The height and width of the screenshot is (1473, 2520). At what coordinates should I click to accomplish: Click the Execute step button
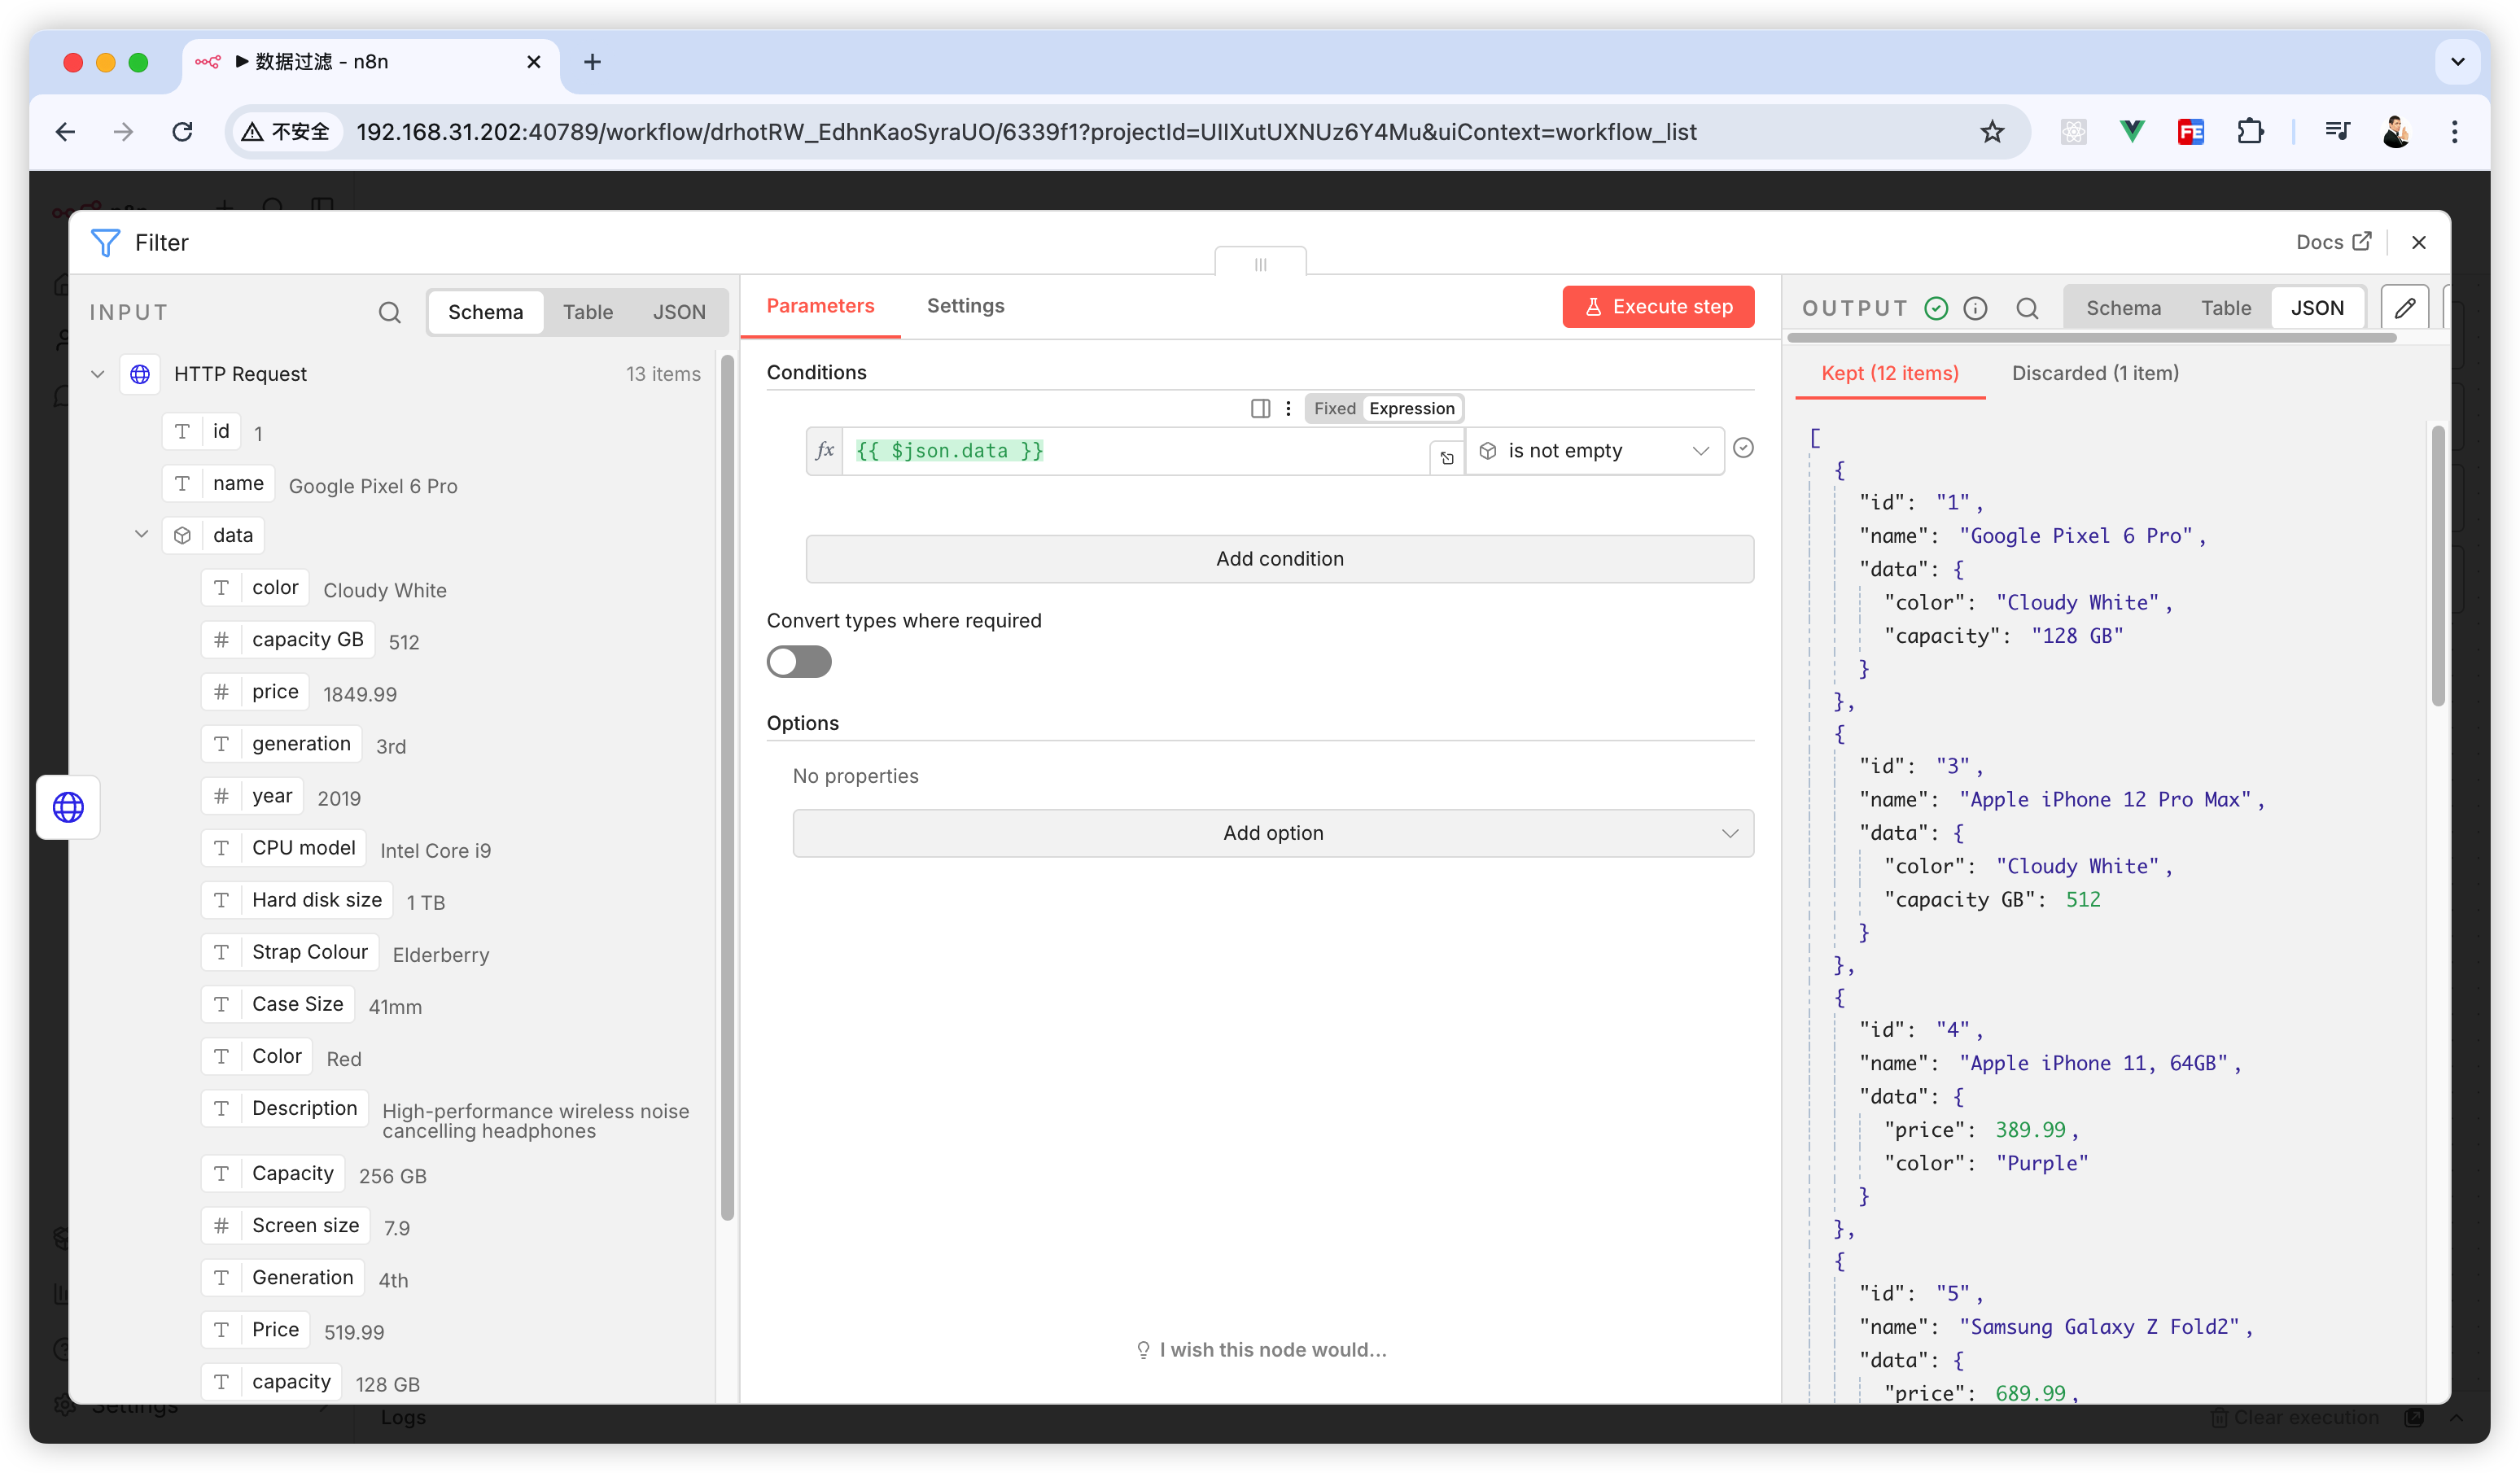(x=1657, y=307)
